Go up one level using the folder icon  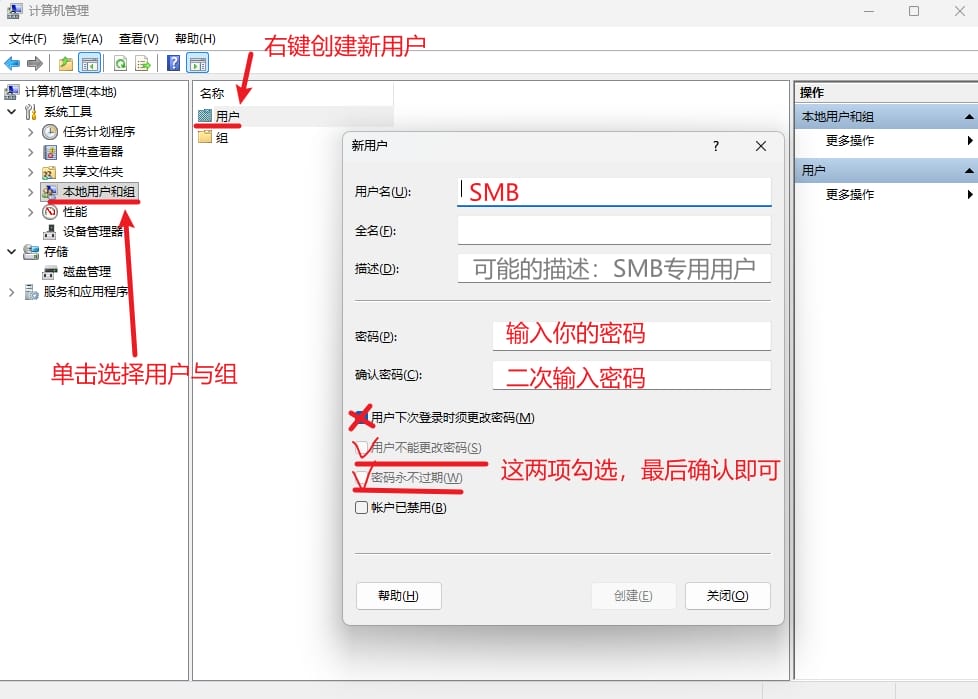coord(65,63)
